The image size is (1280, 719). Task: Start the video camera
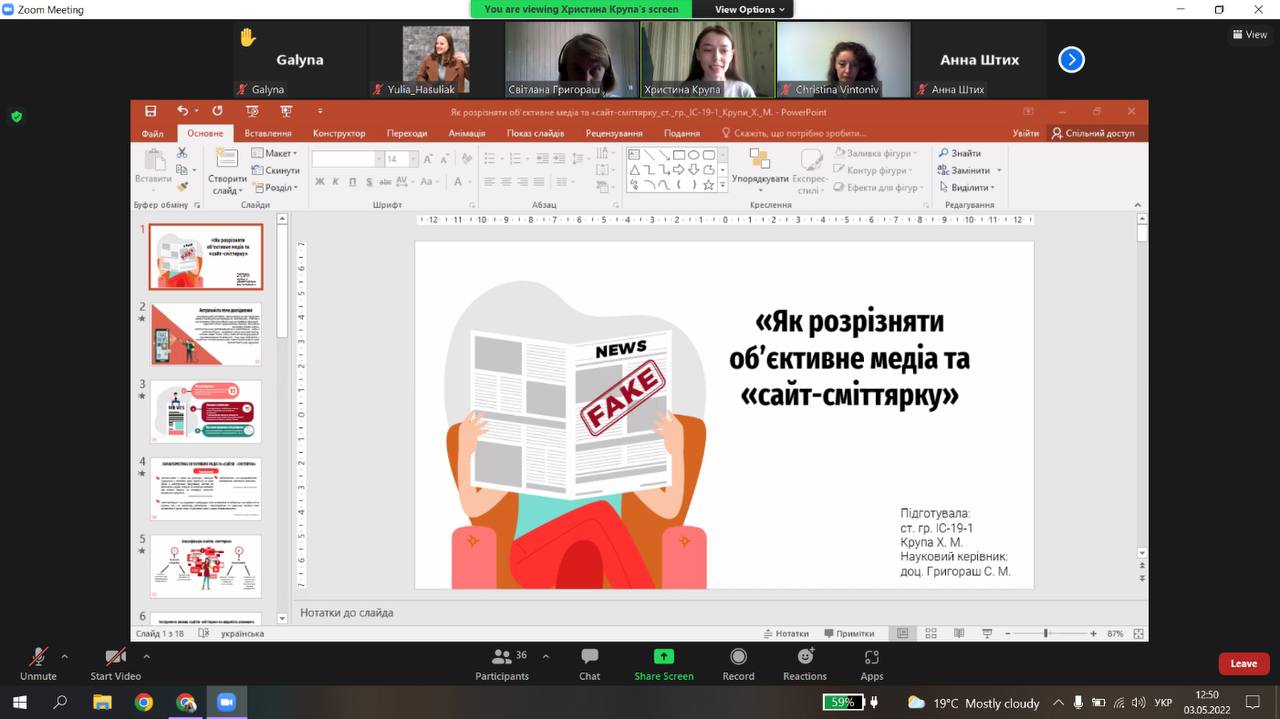115,664
